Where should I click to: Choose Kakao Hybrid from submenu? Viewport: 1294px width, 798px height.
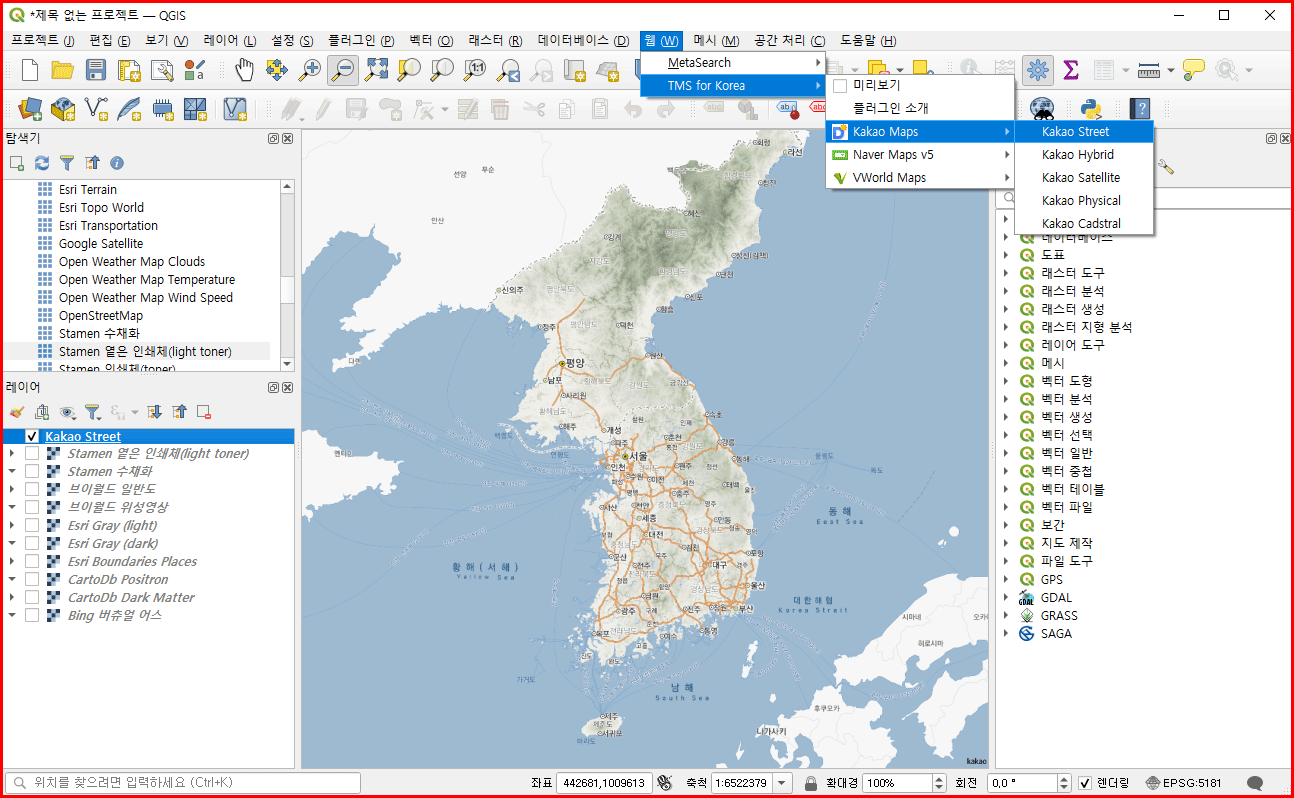(x=1084, y=155)
